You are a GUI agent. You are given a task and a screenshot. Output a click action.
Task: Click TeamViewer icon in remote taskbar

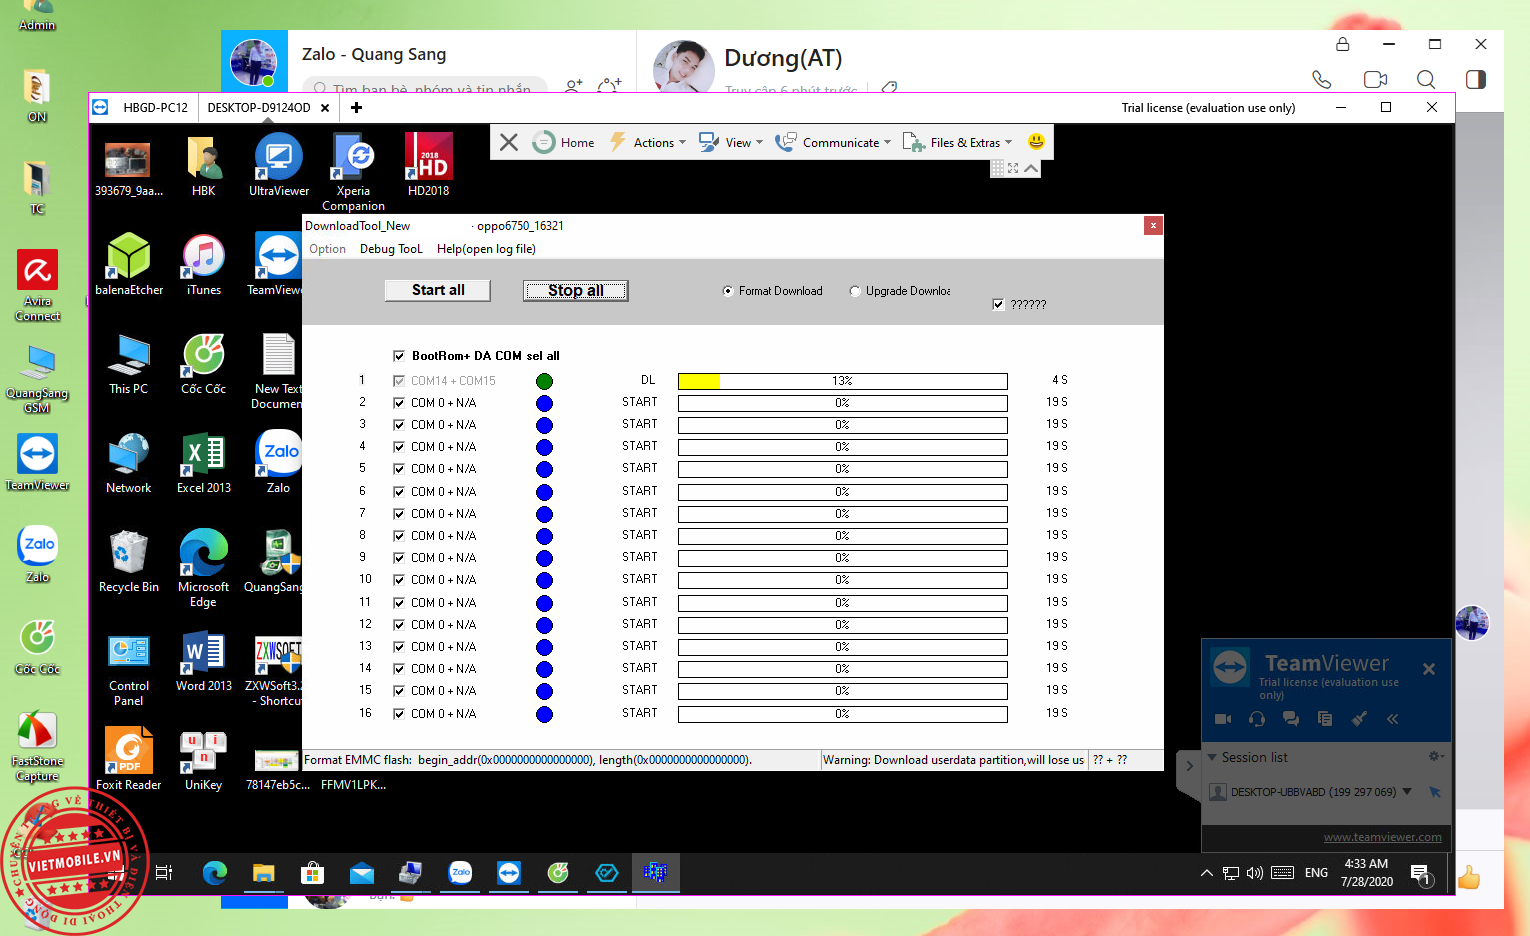[x=509, y=873]
